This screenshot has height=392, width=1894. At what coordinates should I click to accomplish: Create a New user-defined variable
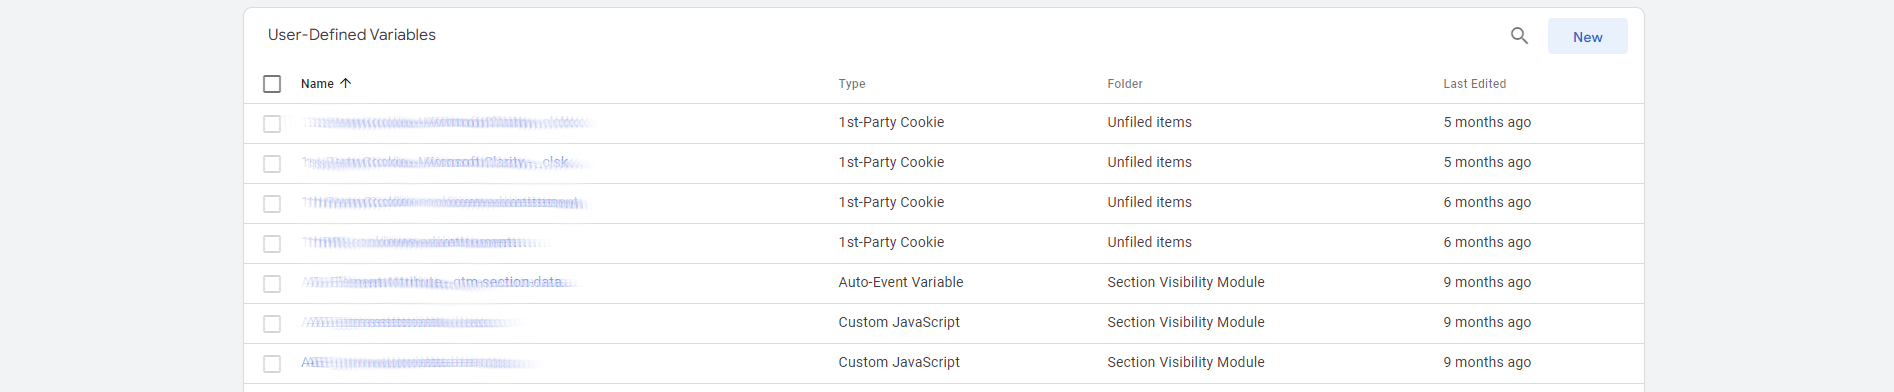(1587, 36)
